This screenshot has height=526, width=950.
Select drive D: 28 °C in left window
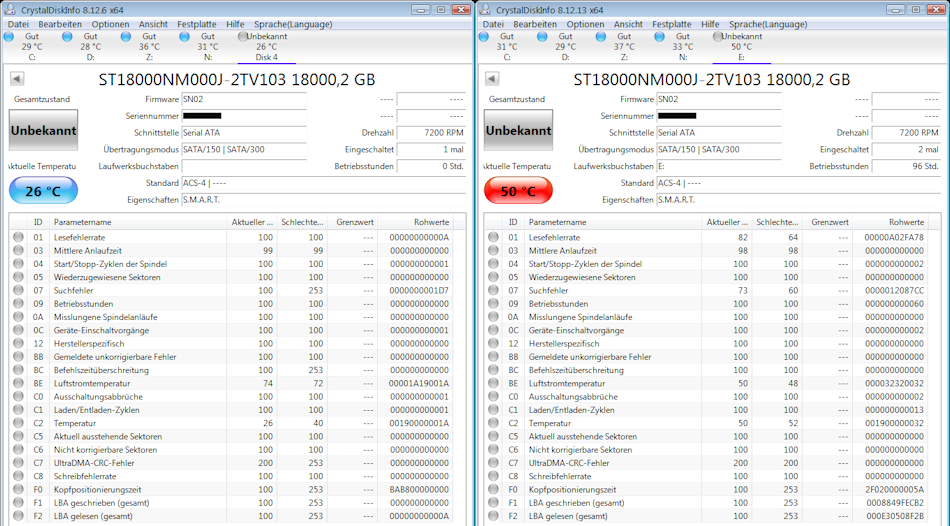click(x=90, y=47)
